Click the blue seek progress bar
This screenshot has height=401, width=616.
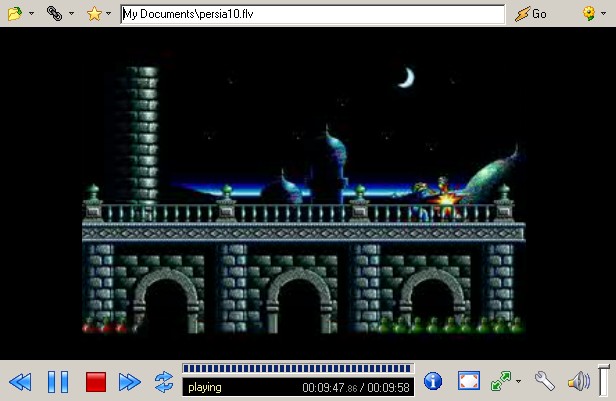click(x=298, y=368)
